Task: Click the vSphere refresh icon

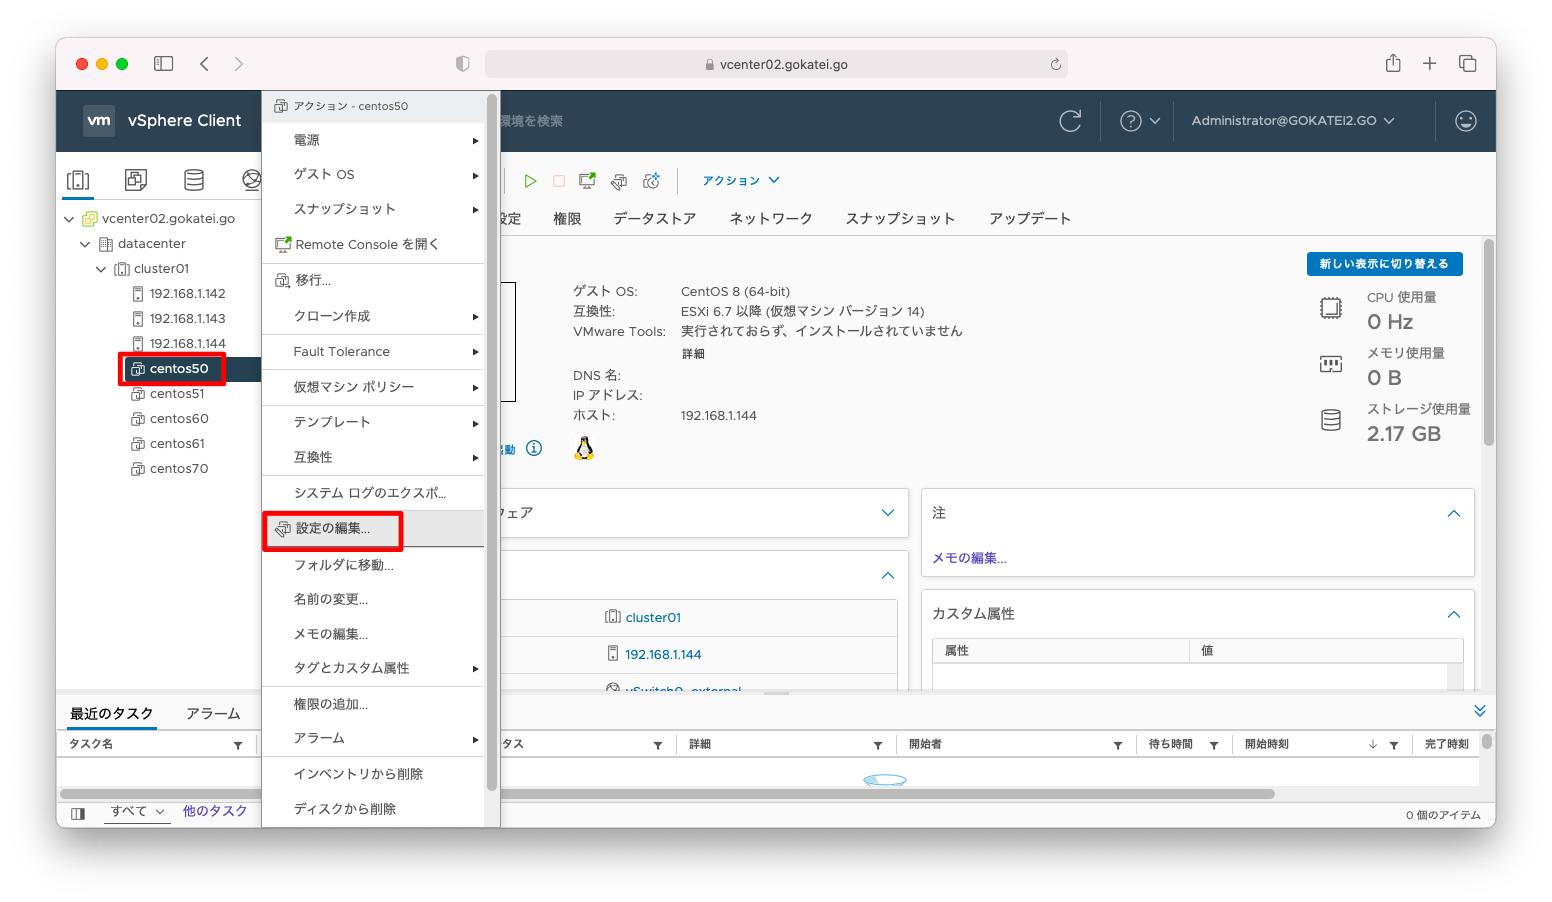Action: [1070, 121]
